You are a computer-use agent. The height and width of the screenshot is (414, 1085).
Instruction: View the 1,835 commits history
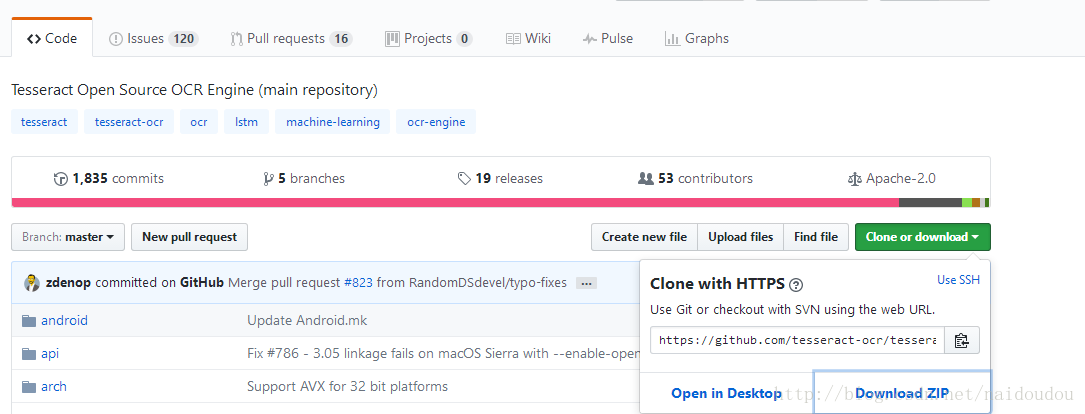click(109, 178)
